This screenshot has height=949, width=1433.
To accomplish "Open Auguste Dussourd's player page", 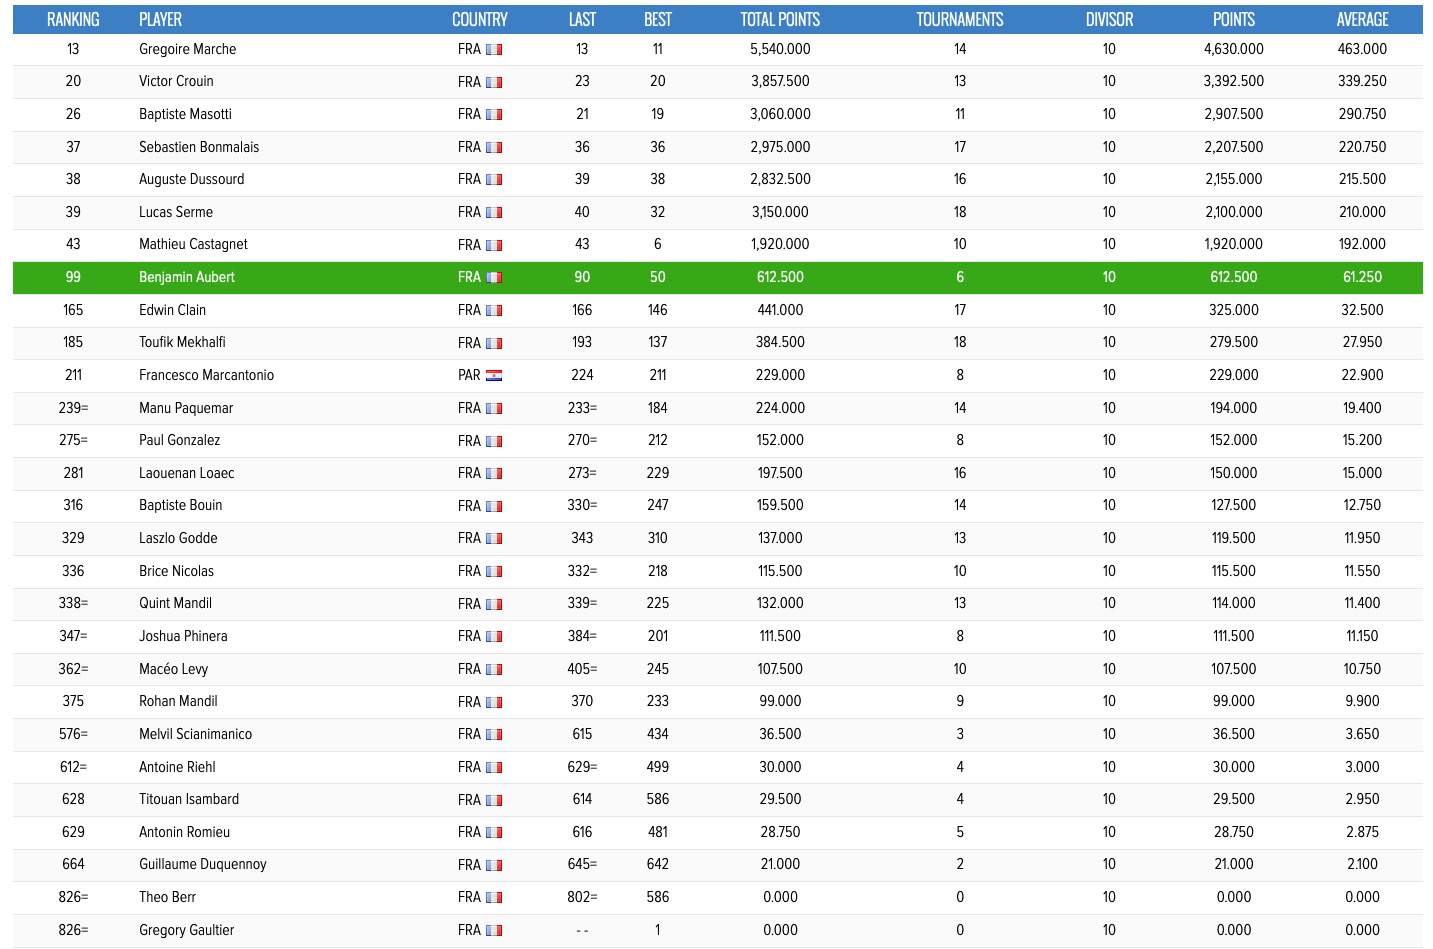I will click(x=191, y=179).
